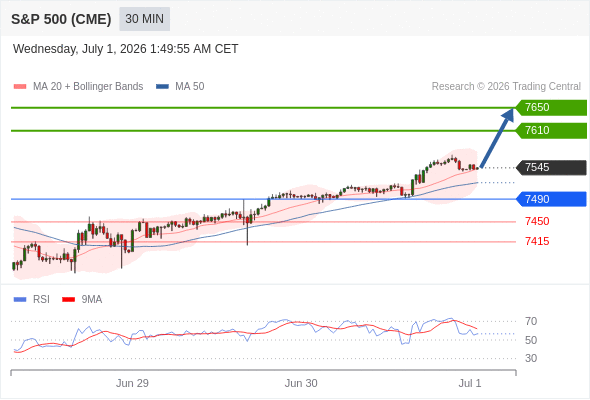Select the MA 20 + Bollinger Bands legend label
This screenshot has height=400, width=590.
88,87
